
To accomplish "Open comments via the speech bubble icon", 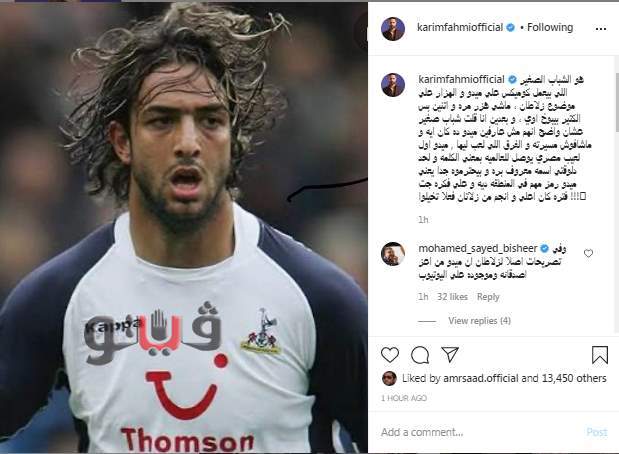I will 420,355.
